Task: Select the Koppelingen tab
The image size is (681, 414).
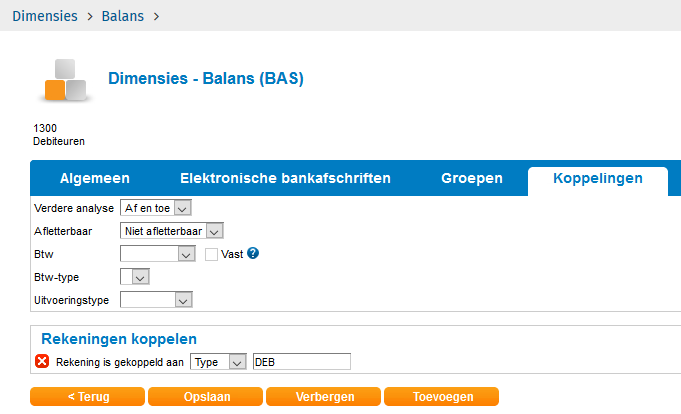Action: [x=598, y=178]
